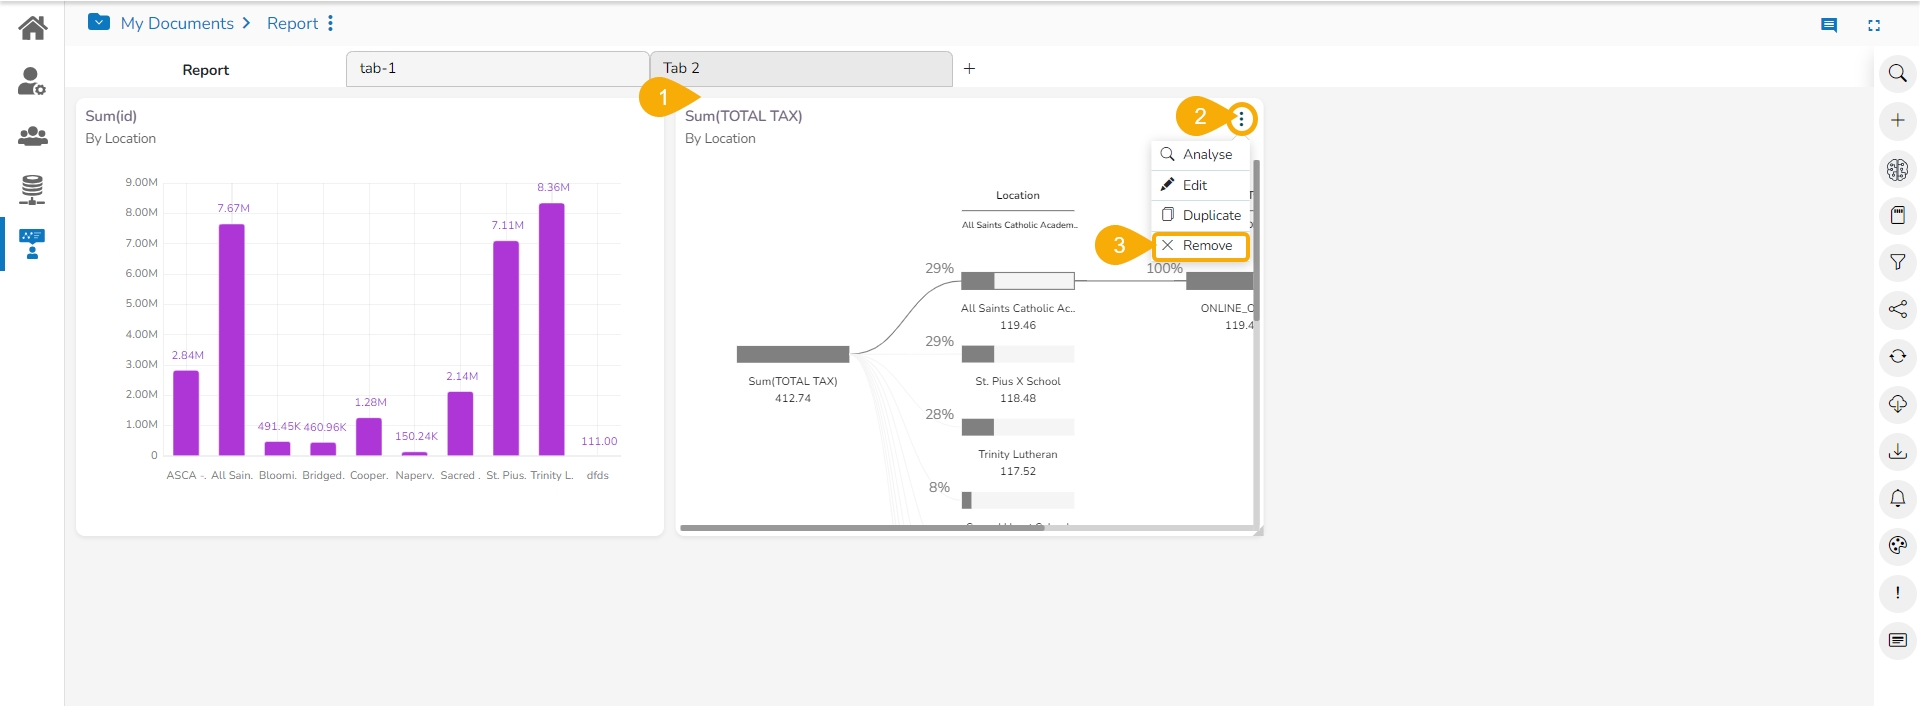Image resolution: width=1920 pixels, height=706 pixels.
Task: Click the My Documents breadcrumb link
Action: (177, 23)
